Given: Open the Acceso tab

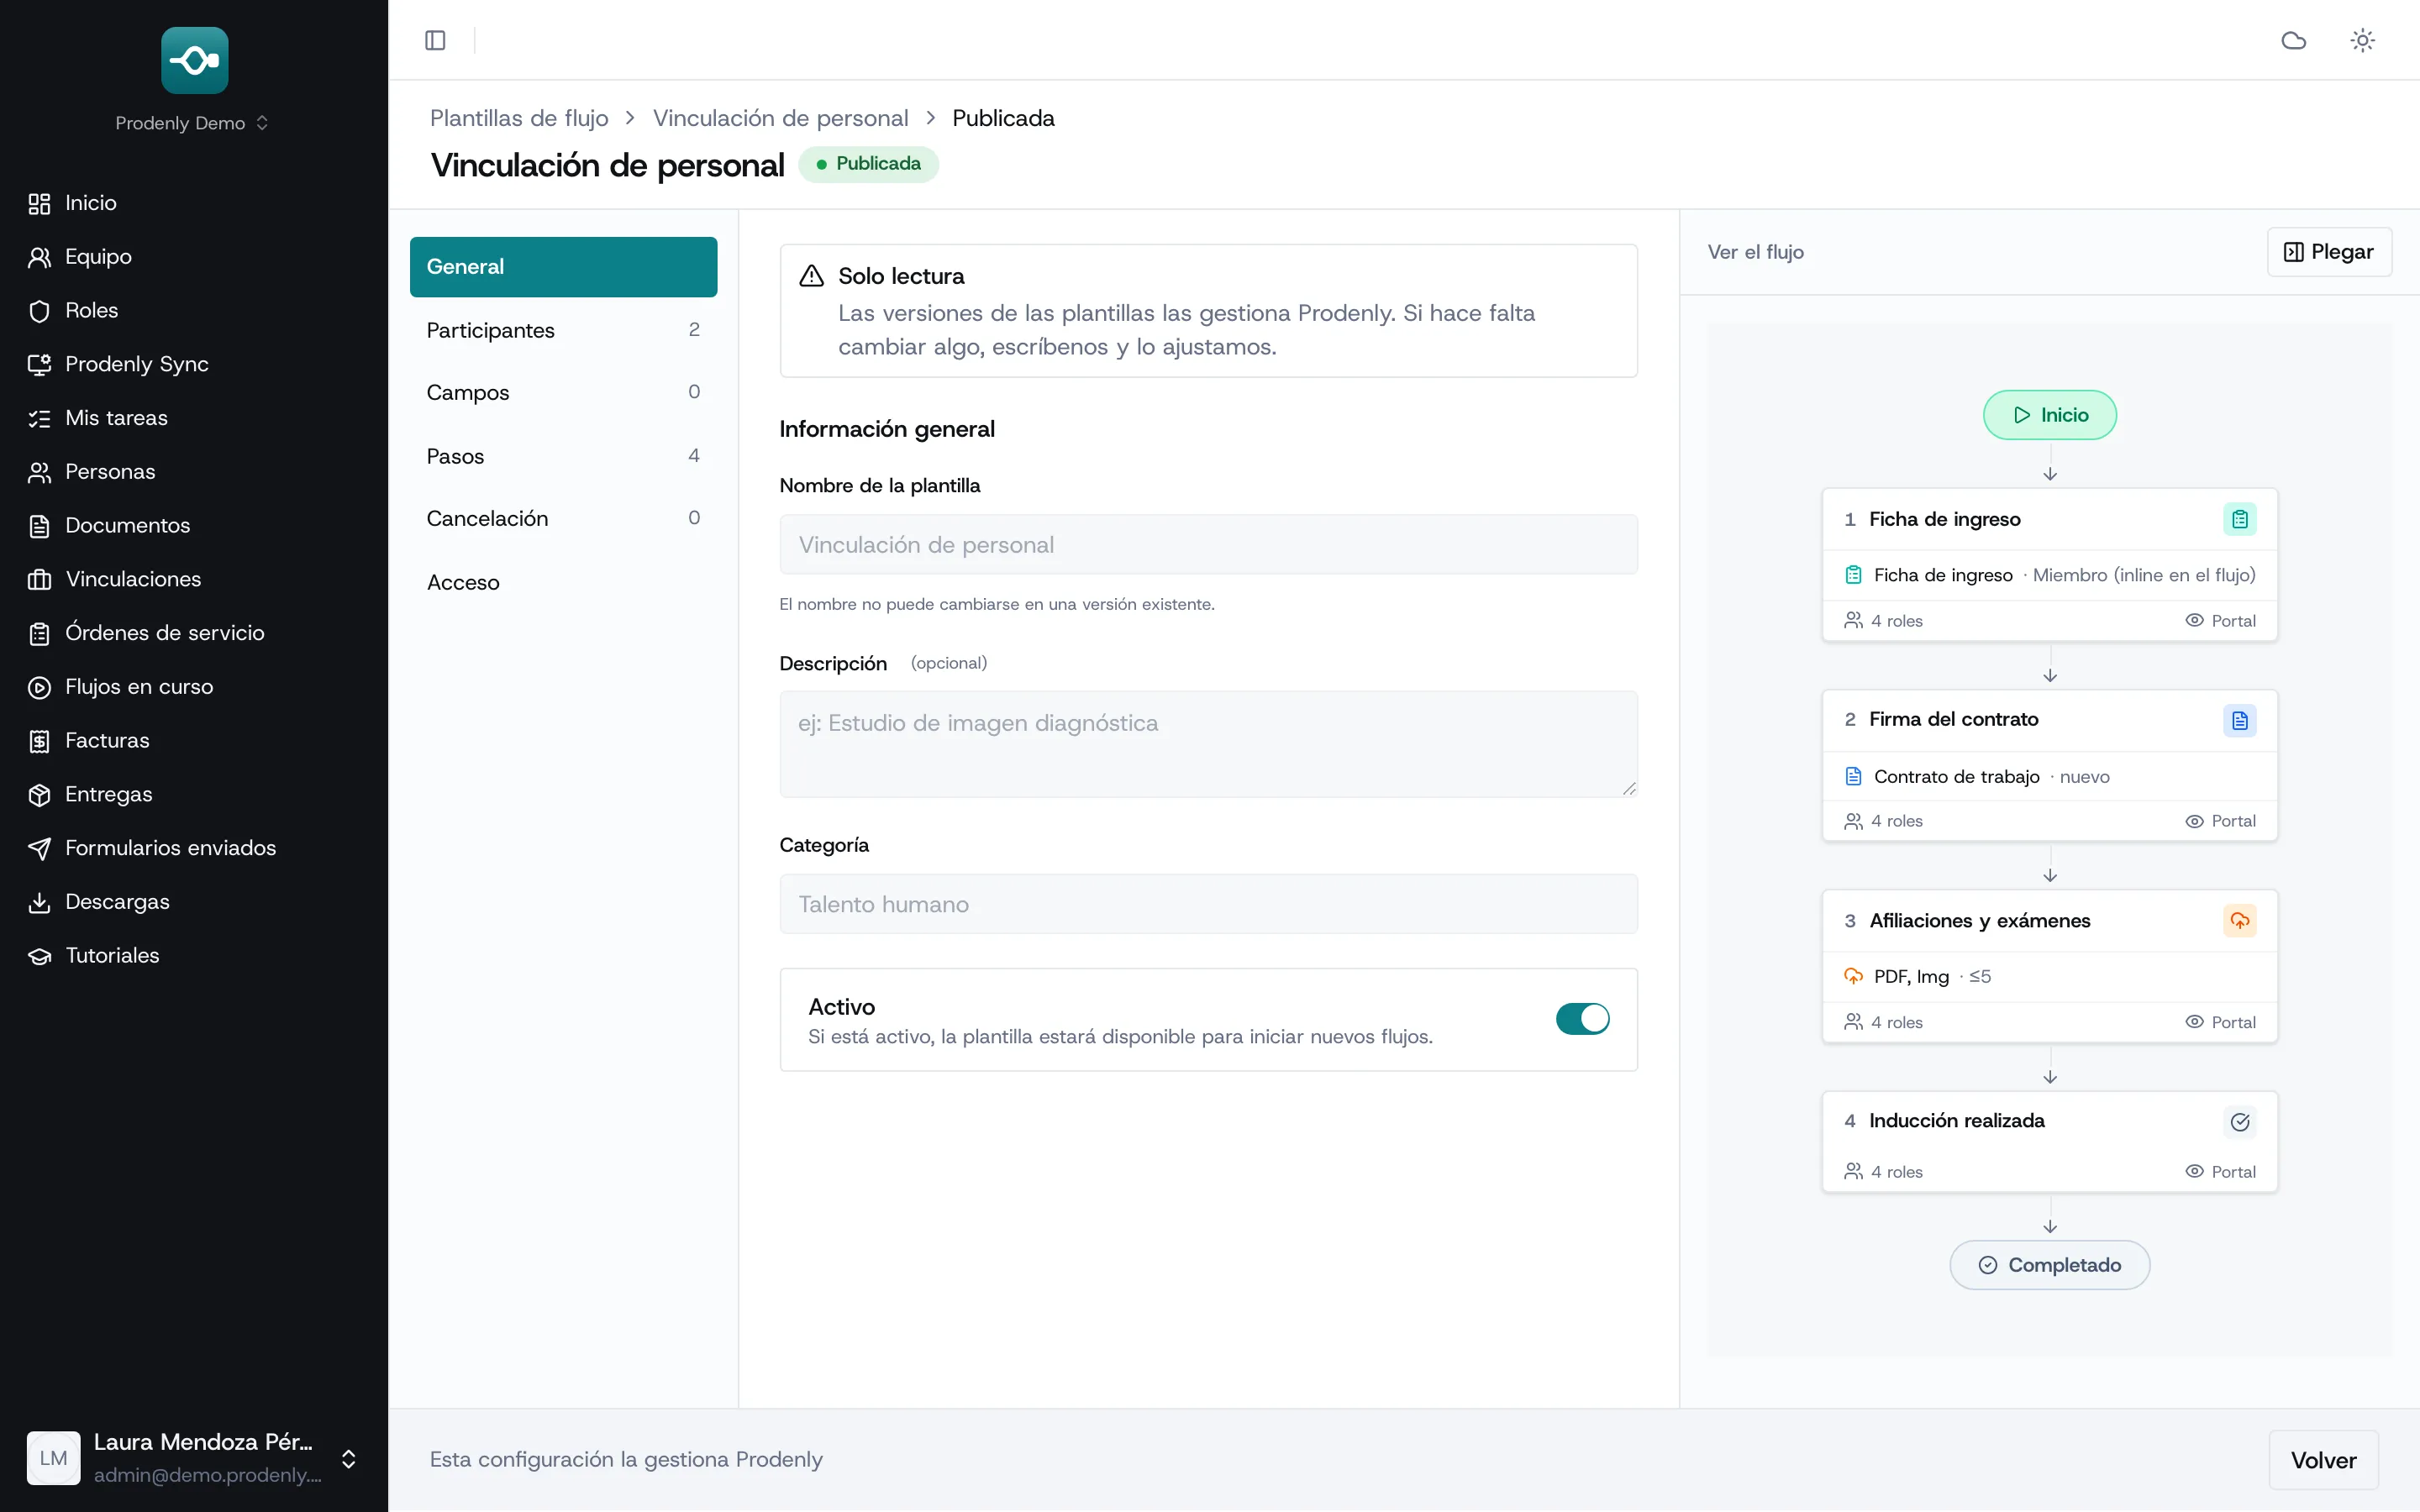Looking at the screenshot, I should click(563, 582).
